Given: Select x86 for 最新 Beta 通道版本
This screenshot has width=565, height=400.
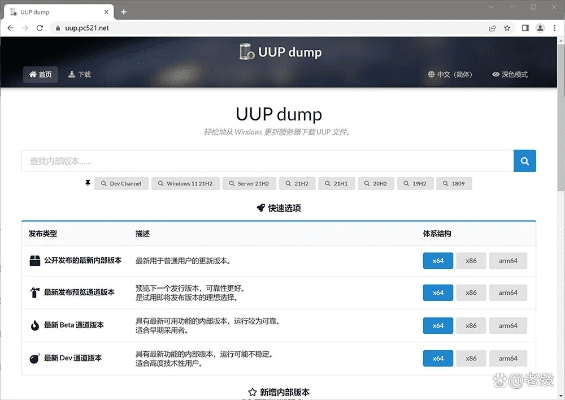Looking at the screenshot, I should pos(471,325).
